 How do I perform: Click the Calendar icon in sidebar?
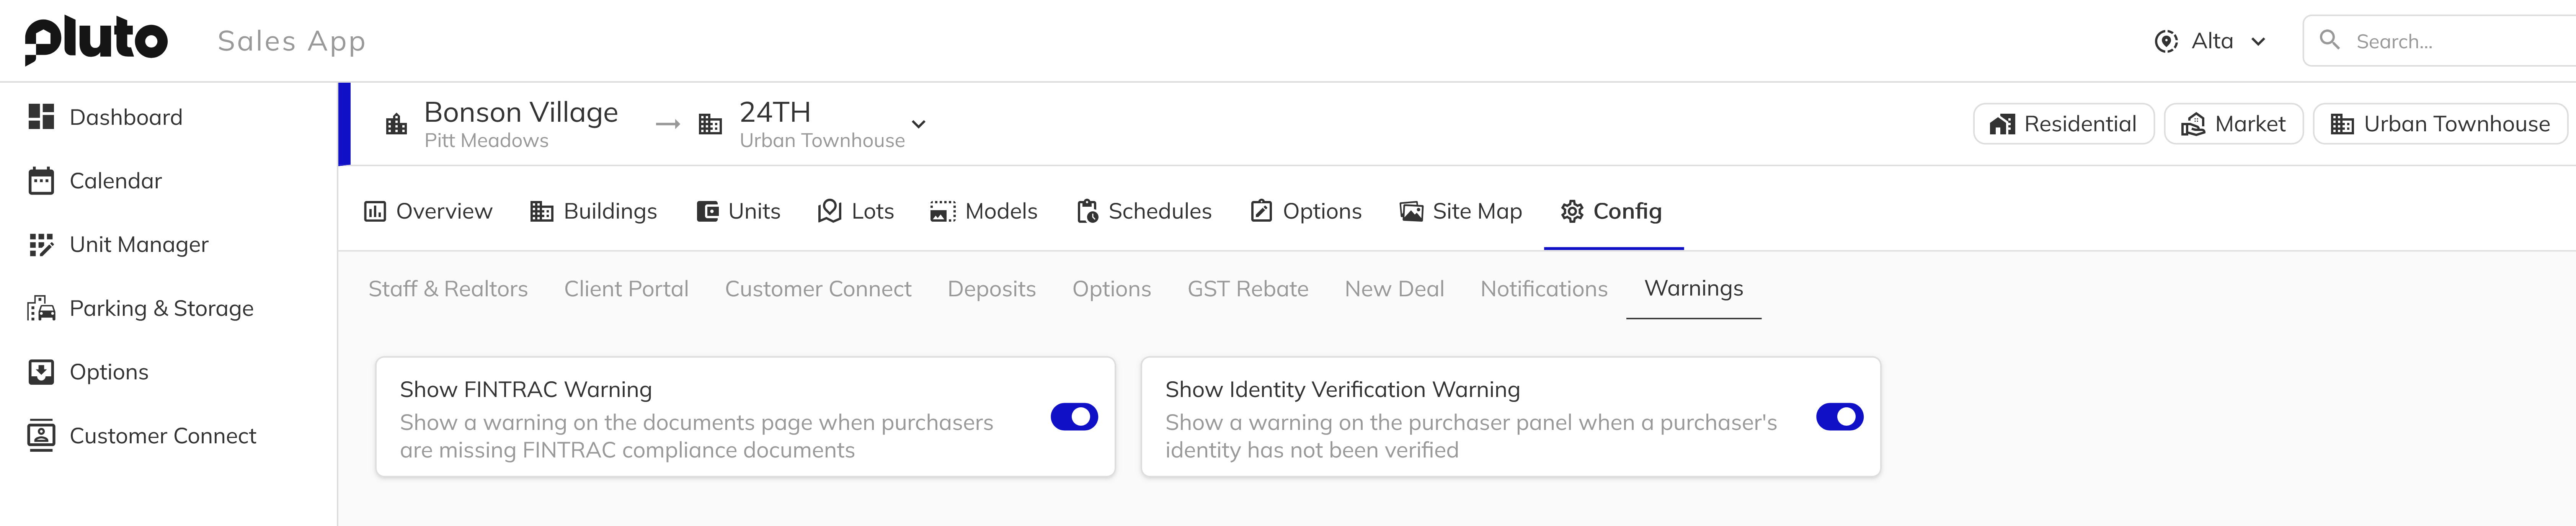[x=41, y=181]
